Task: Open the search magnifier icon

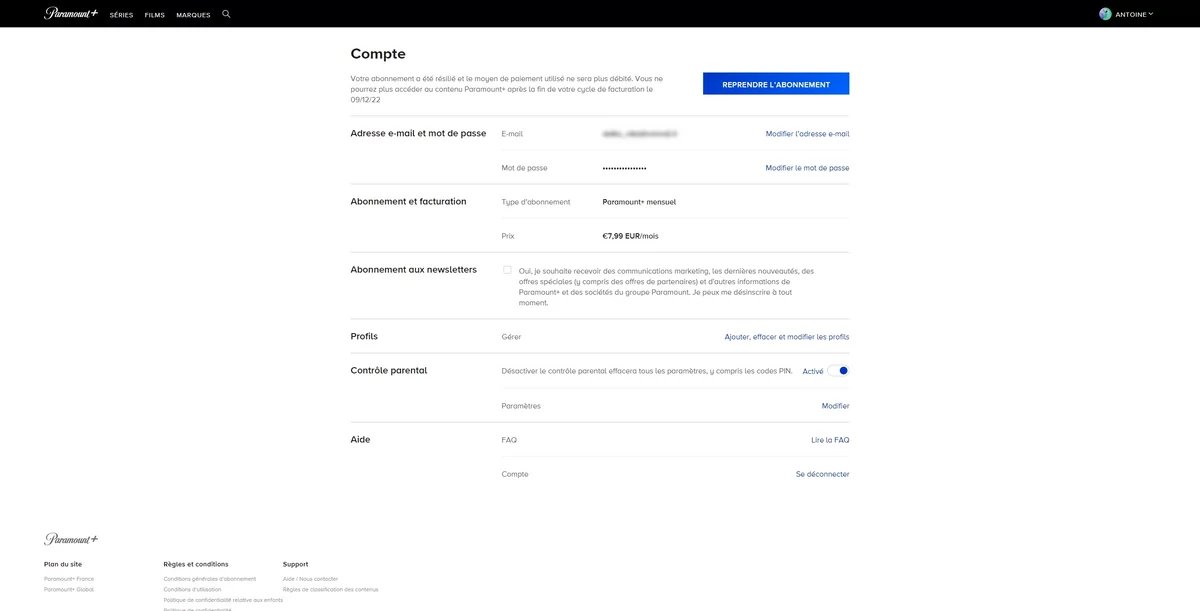Action: click(226, 14)
